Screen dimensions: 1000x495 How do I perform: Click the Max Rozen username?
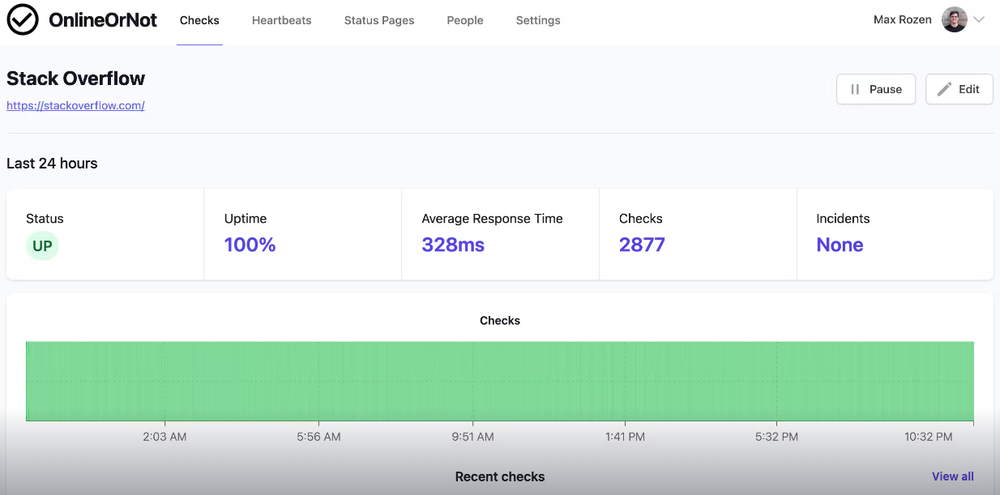pos(902,20)
